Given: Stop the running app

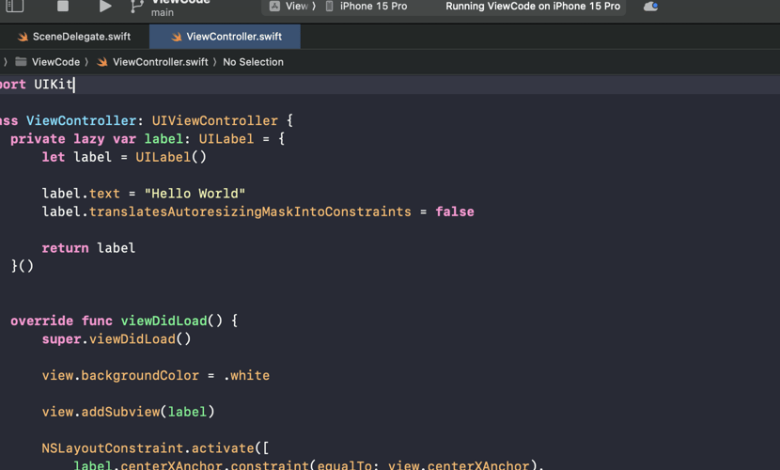Looking at the screenshot, I should [x=63, y=6].
